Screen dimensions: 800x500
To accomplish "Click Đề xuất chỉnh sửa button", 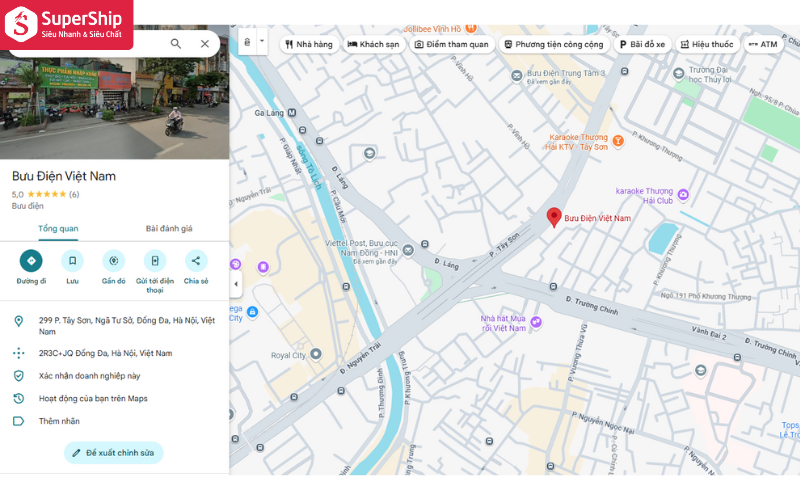I will point(113,453).
